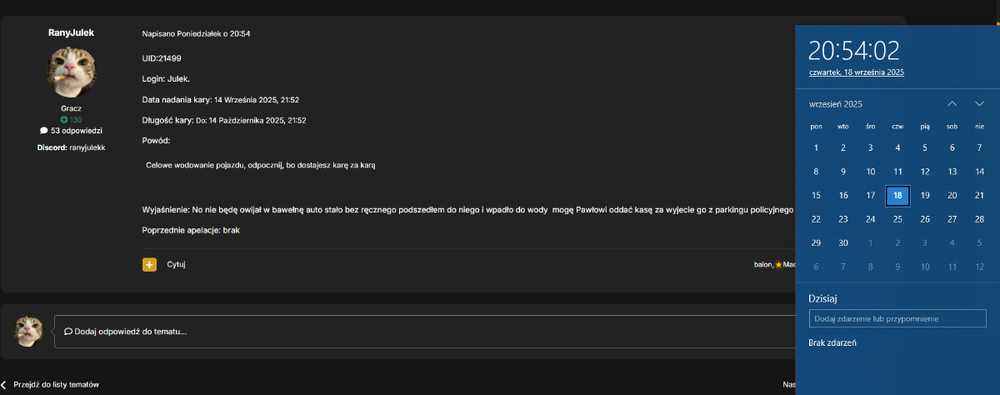Click the left arrow before Przejdź do listy tematów
1000x395 pixels.
[x=4, y=385]
